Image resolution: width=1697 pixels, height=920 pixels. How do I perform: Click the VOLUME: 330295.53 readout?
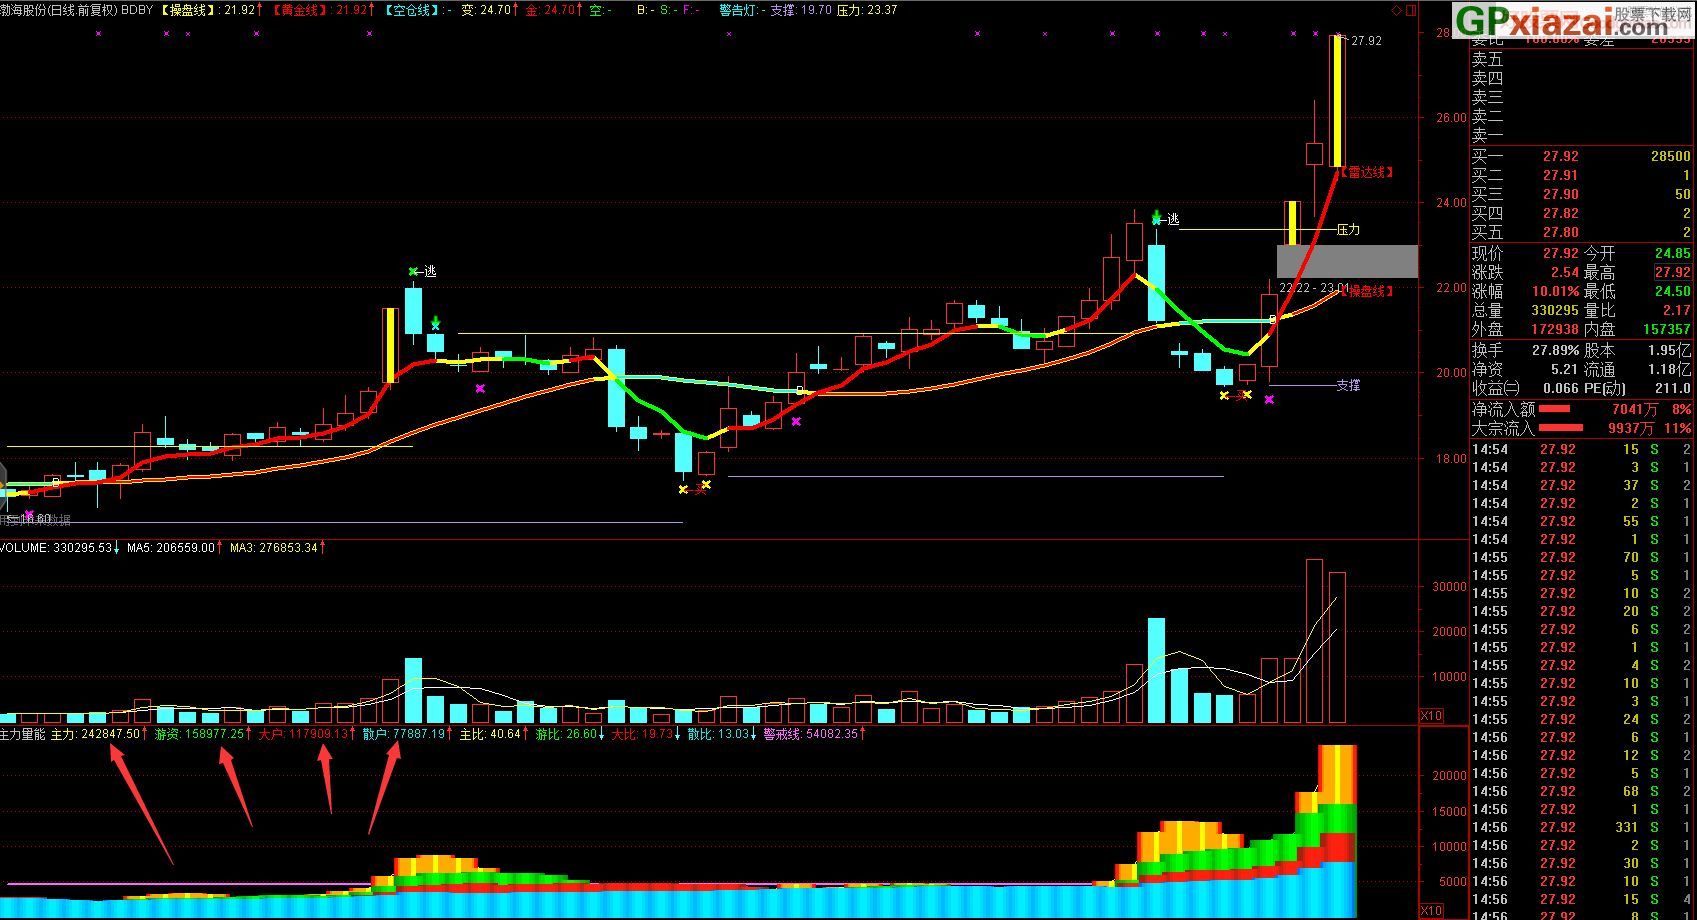pyautogui.click(x=57, y=547)
